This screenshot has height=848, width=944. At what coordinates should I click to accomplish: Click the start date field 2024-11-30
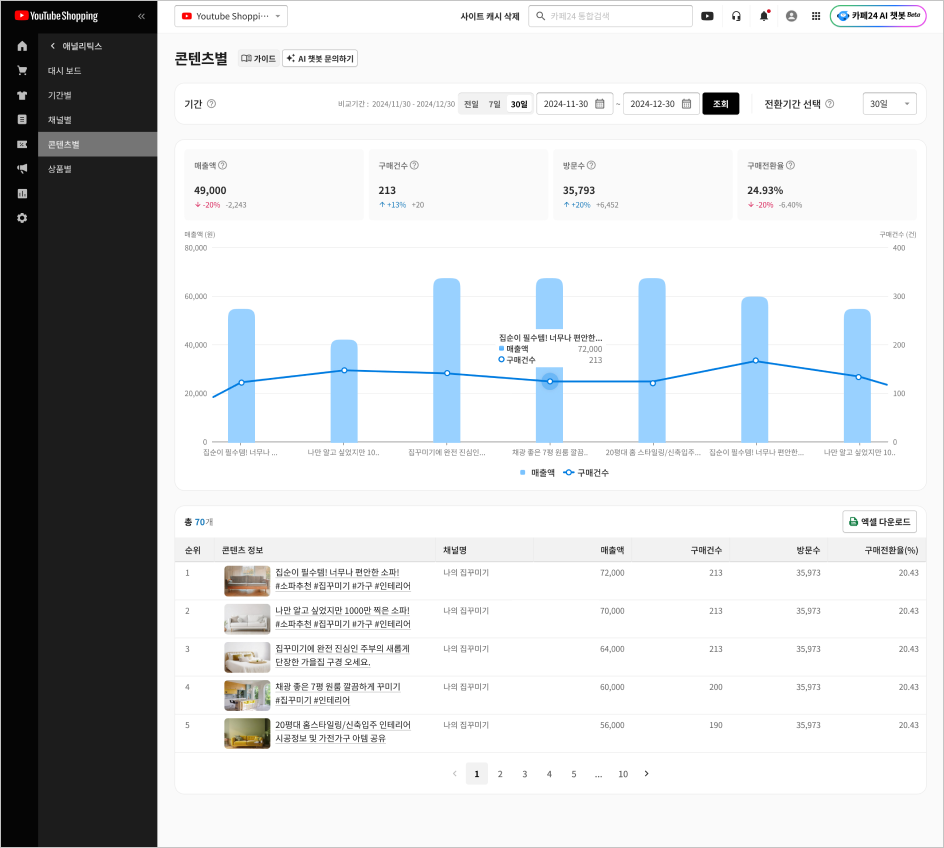pyautogui.click(x=574, y=104)
